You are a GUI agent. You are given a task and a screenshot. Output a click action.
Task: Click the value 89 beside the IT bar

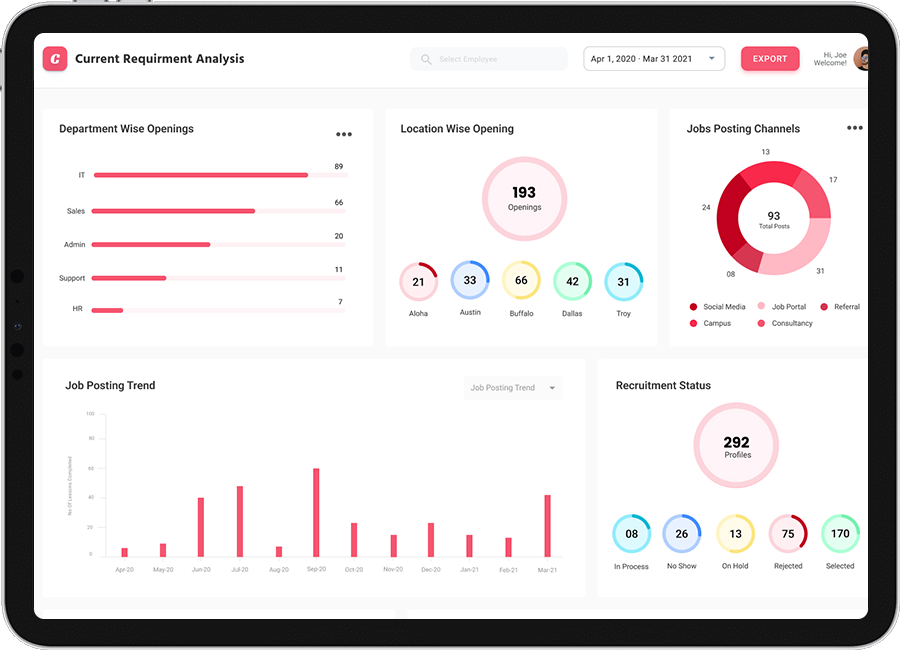[x=339, y=167]
